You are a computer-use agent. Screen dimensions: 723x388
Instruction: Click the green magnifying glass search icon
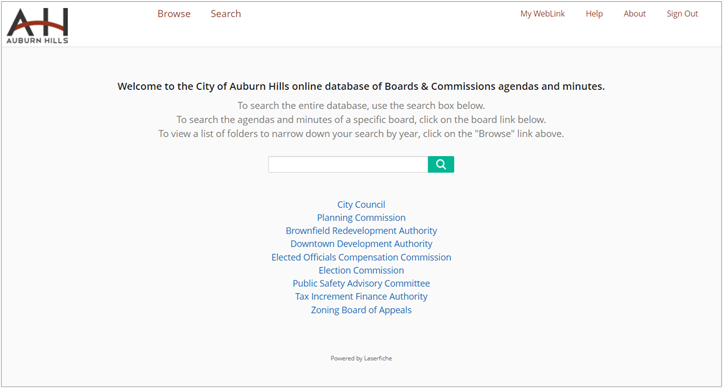(x=441, y=164)
